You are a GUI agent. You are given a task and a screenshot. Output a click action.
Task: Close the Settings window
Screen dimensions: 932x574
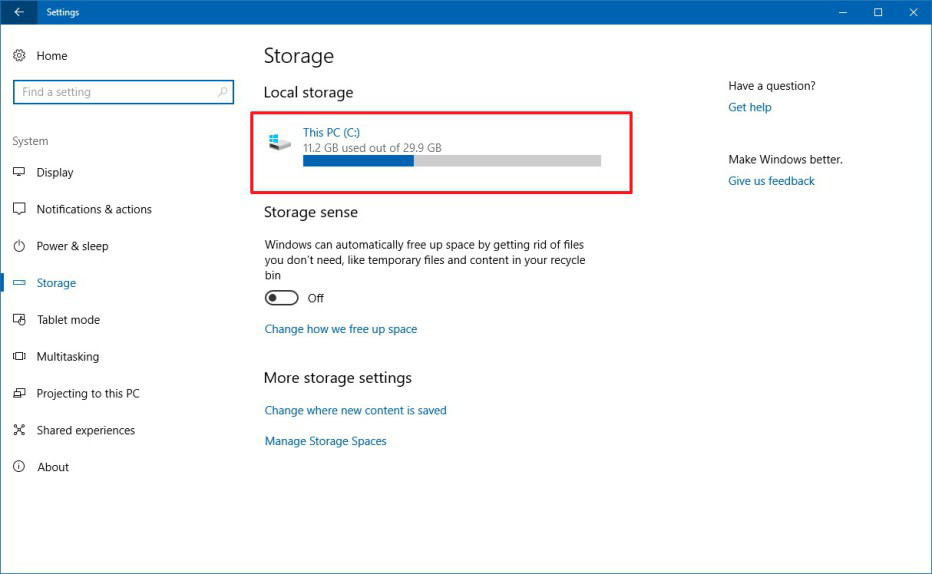[x=914, y=12]
